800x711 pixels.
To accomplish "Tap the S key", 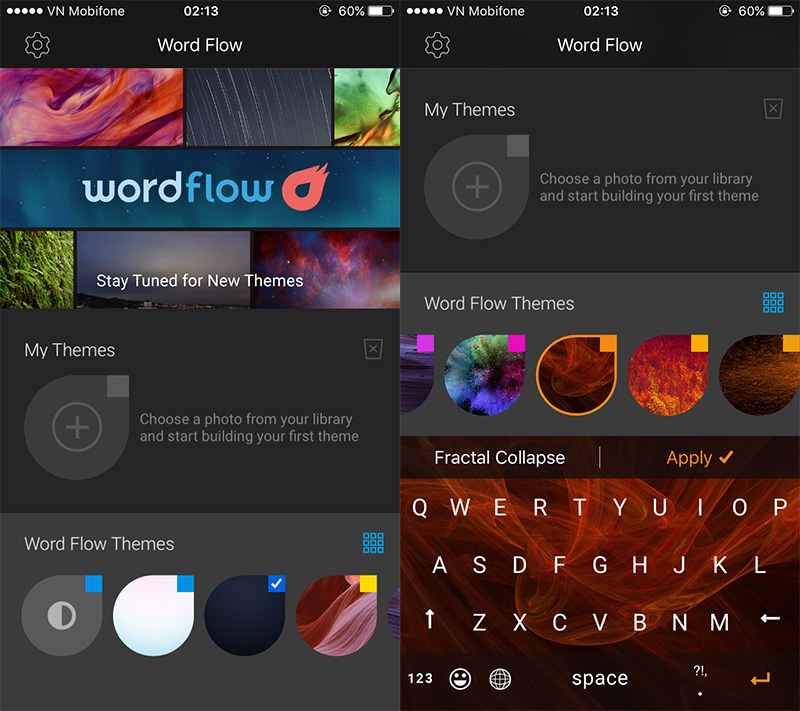I will click(479, 565).
